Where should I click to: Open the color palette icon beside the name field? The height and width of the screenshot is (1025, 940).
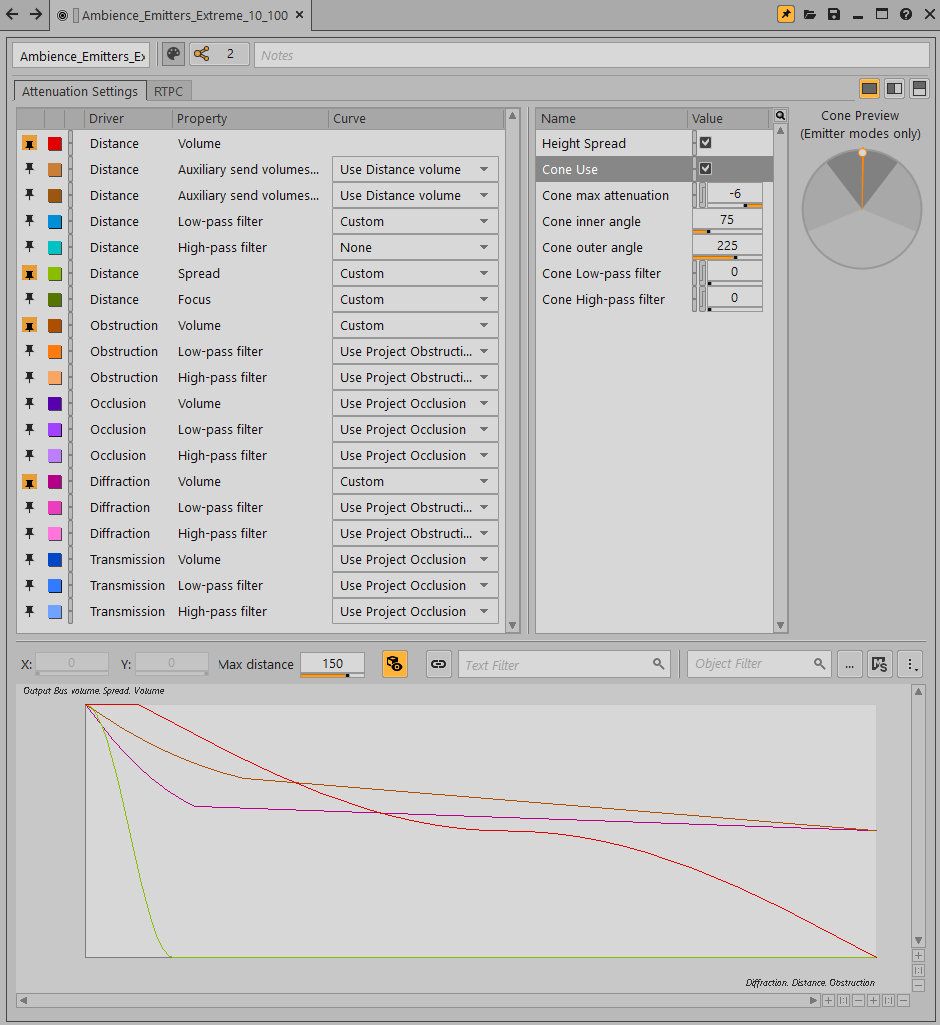pos(173,54)
